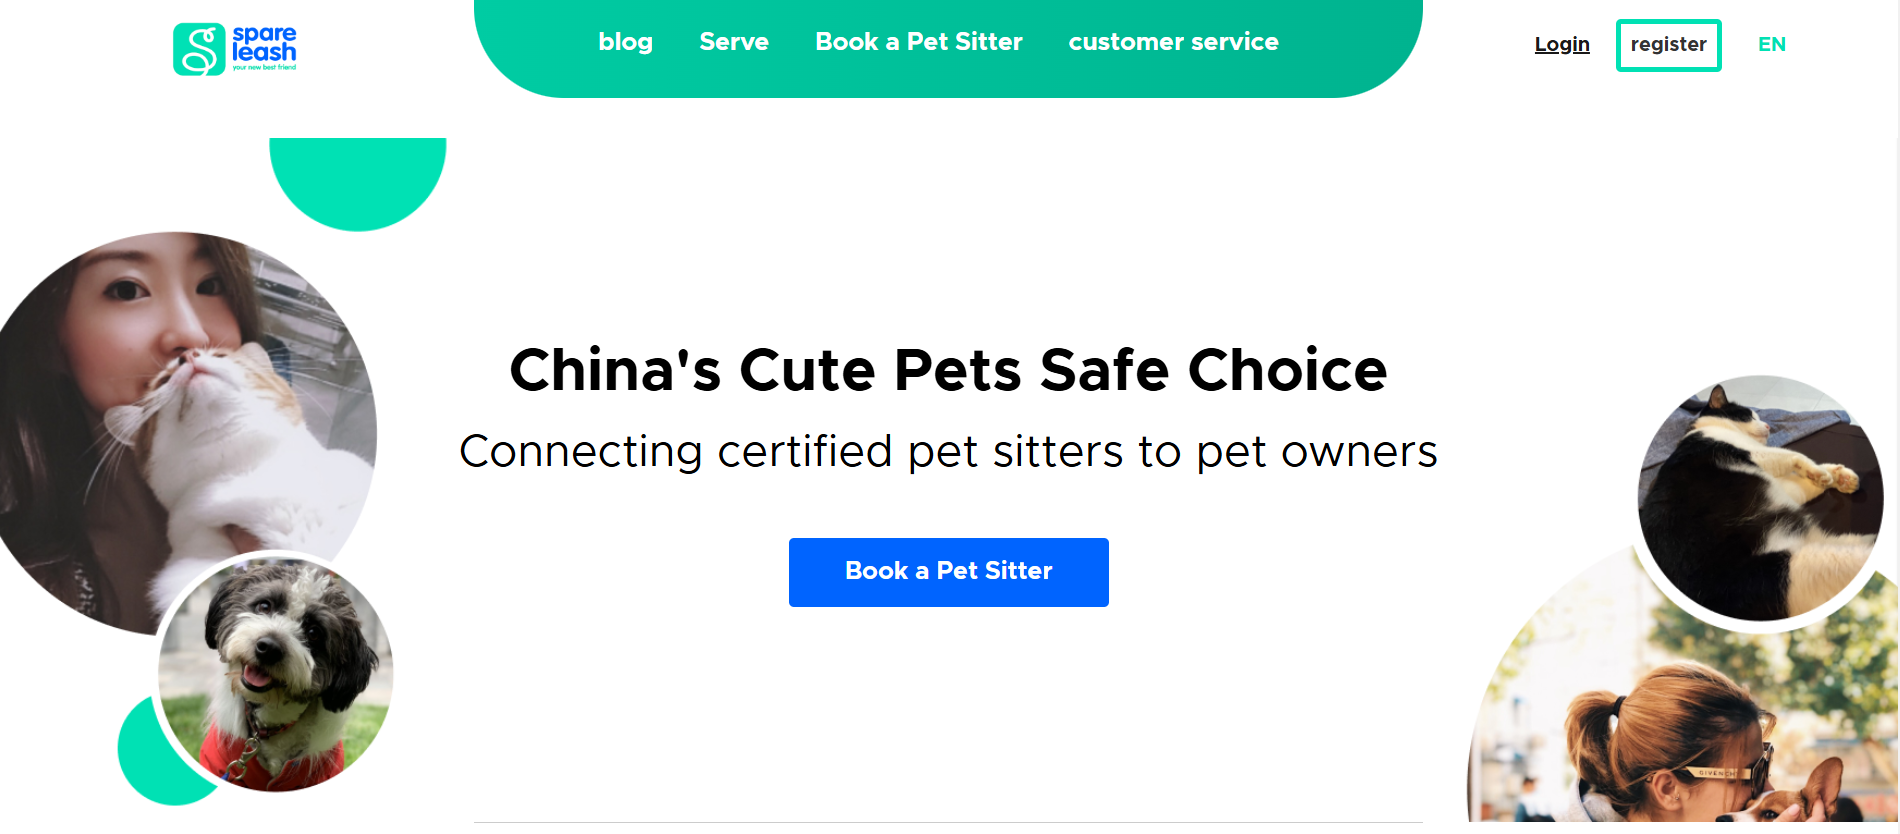Click the horizontal divider line below the hero
Image resolution: width=1900 pixels, height=834 pixels.
[948, 822]
